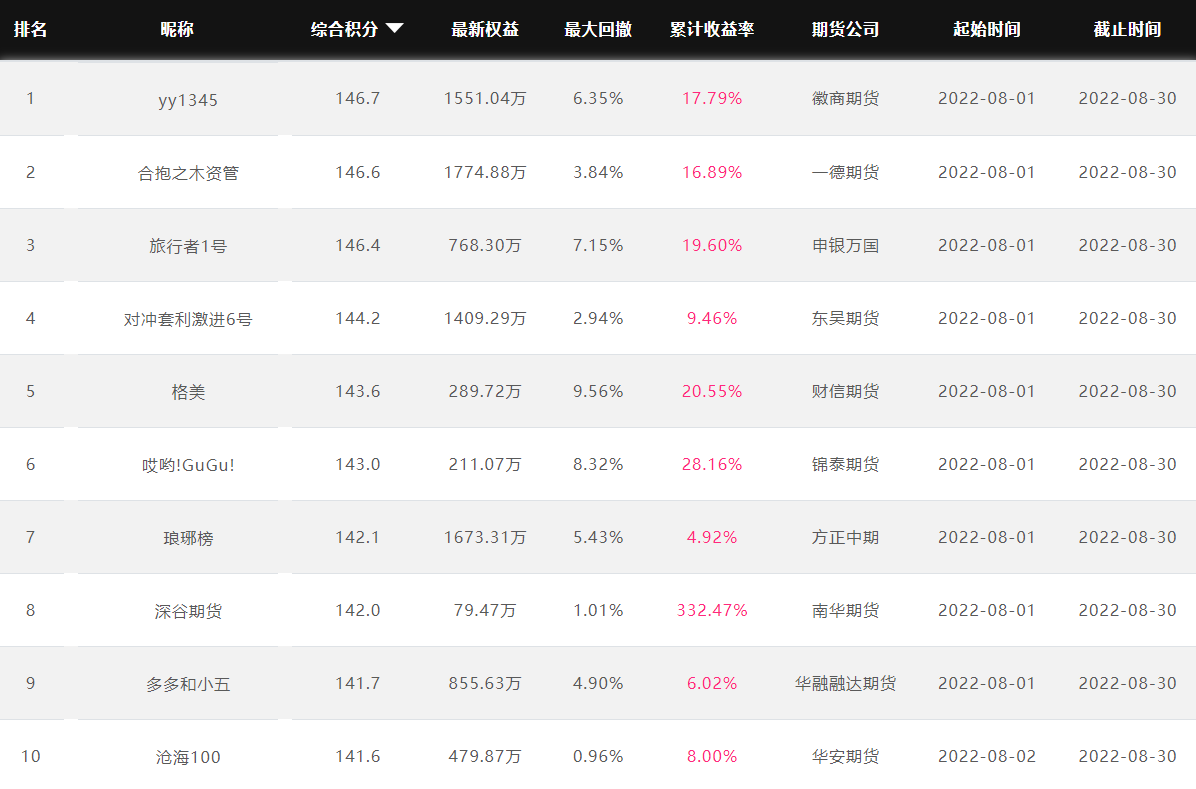Viewport: 1196px width, 789px height.
Task: Select the 东吴期货 company cell
Action: [x=845, y=318]
